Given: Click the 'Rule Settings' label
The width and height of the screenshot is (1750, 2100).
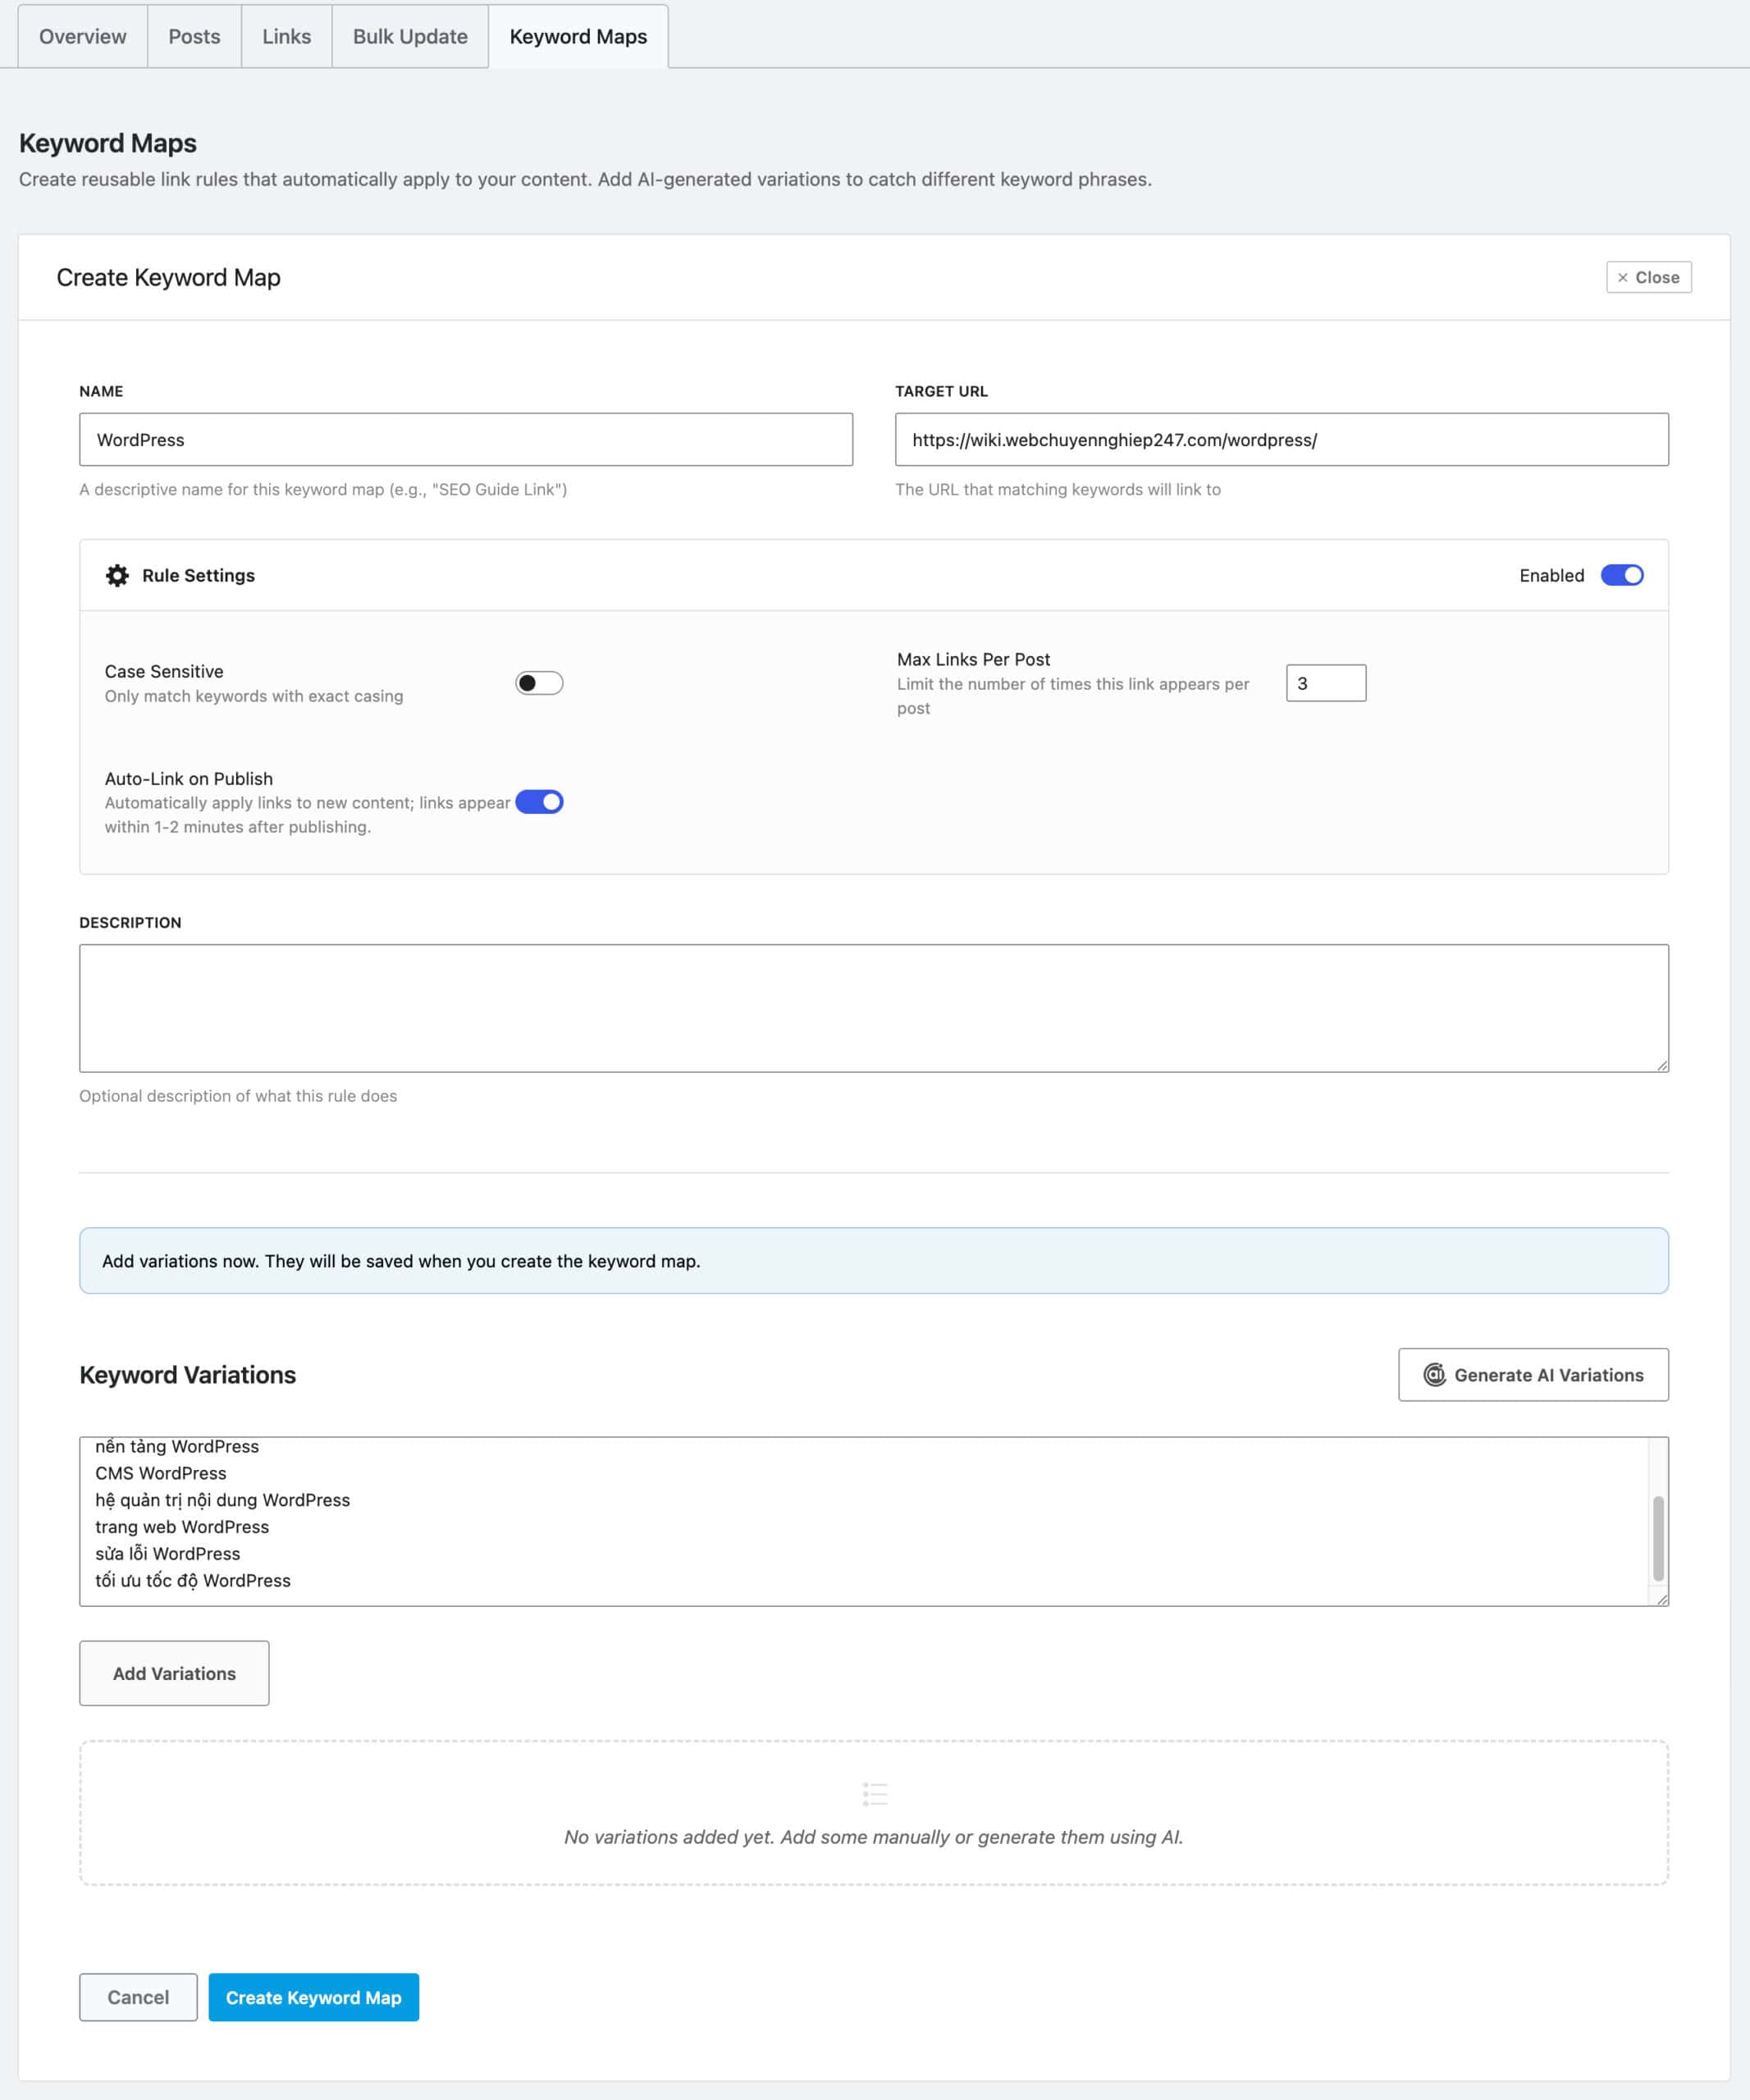Looking at the screenshot, I should 198,575.
